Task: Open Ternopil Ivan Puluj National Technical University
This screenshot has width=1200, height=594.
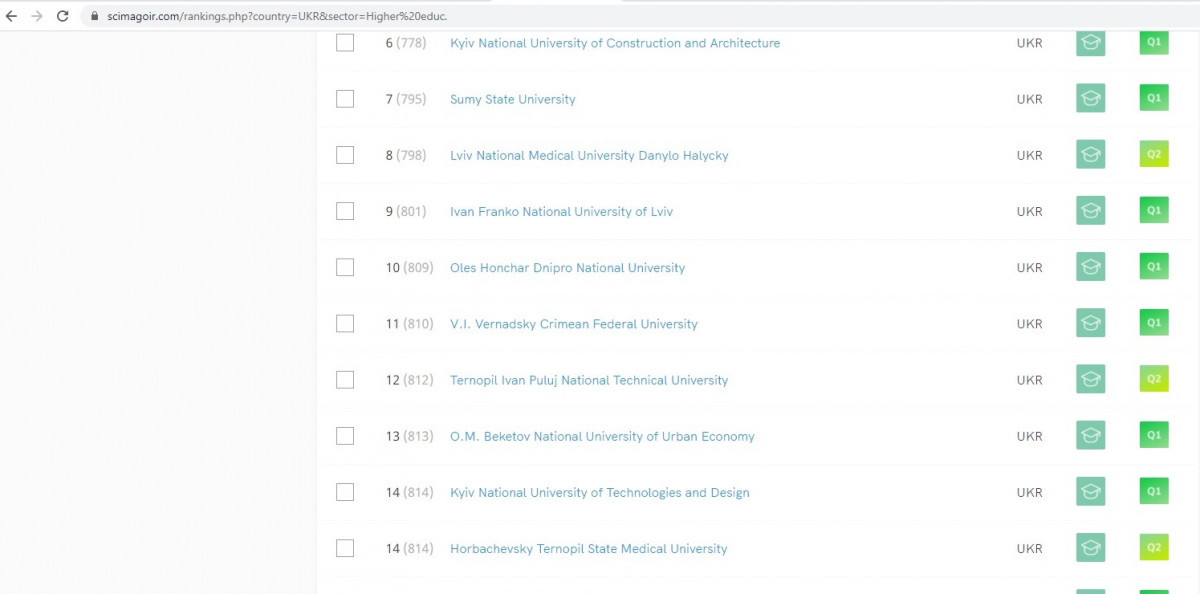Action: coord(589,380)
